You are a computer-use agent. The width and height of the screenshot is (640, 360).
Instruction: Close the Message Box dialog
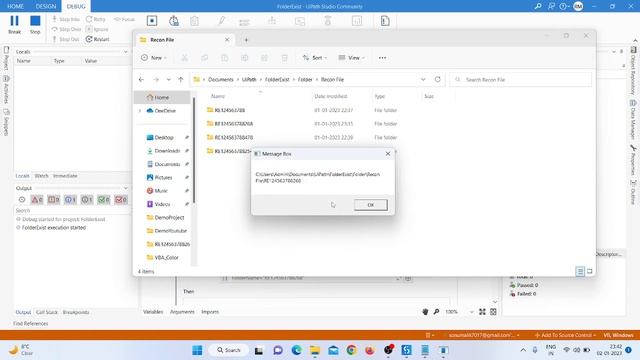[x=388, y=153]
